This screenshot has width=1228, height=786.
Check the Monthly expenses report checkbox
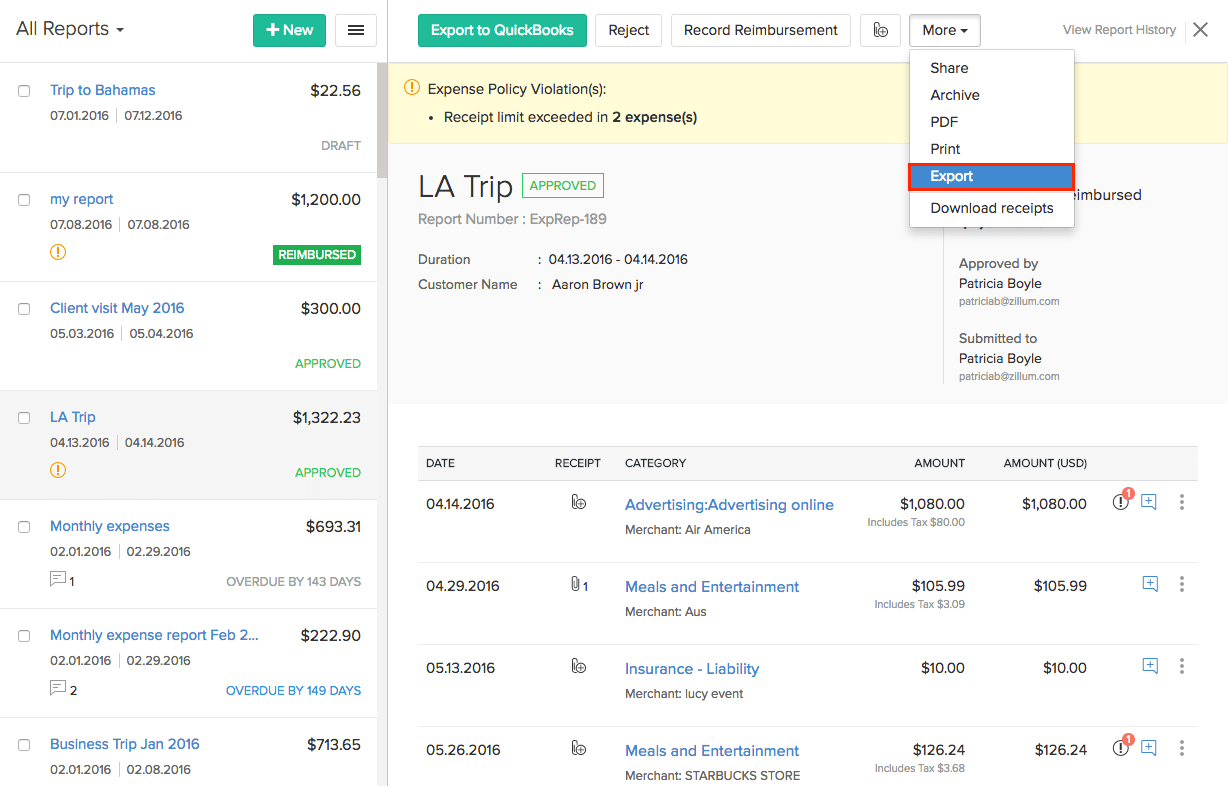pyautogui.click(x=24, y=527)
